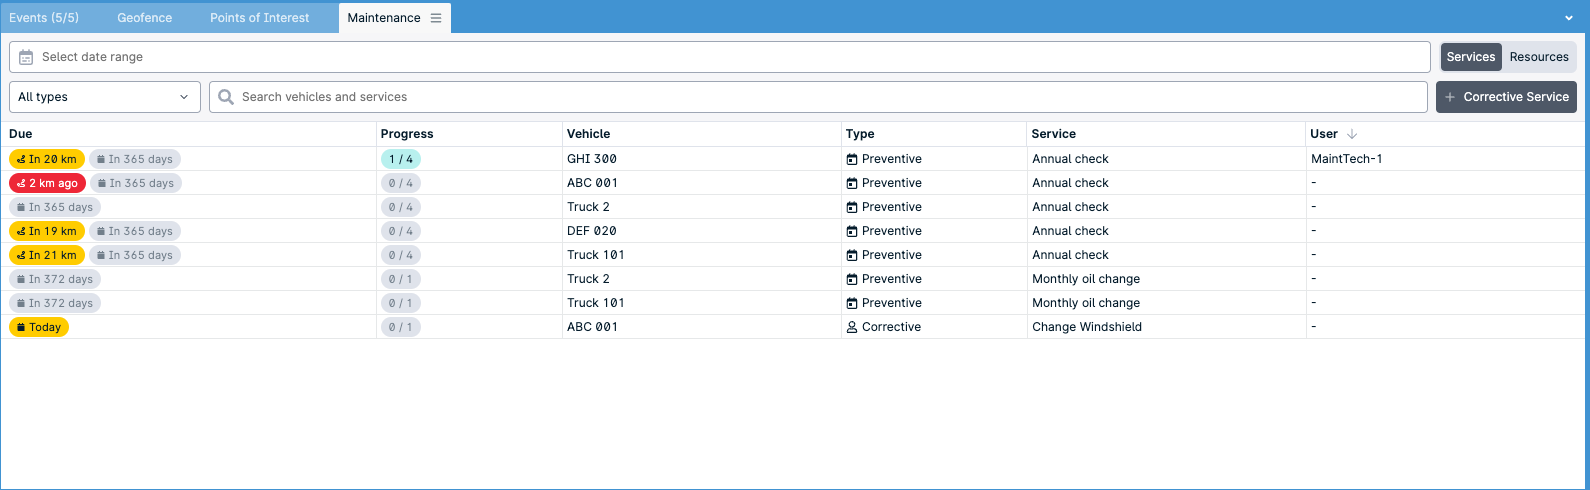This screenshot has height=490, width=1590.
Task: Click the '0 / 1' progress for Change Windshield
Action: coord(401,327)
